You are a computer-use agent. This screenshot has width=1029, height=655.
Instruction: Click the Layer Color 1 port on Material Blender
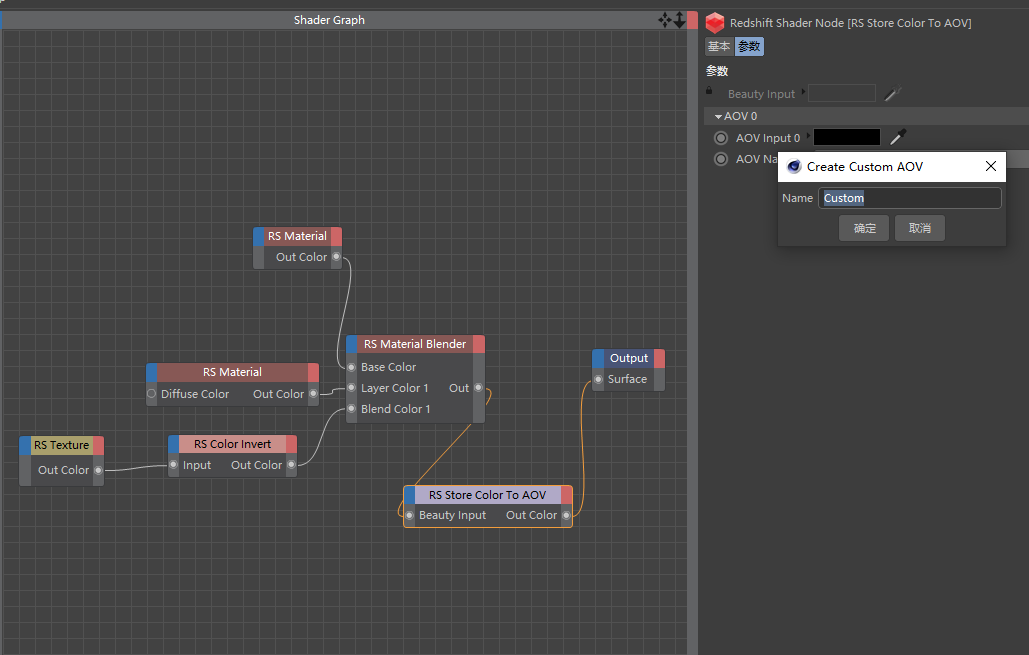[x=351, y=388]
